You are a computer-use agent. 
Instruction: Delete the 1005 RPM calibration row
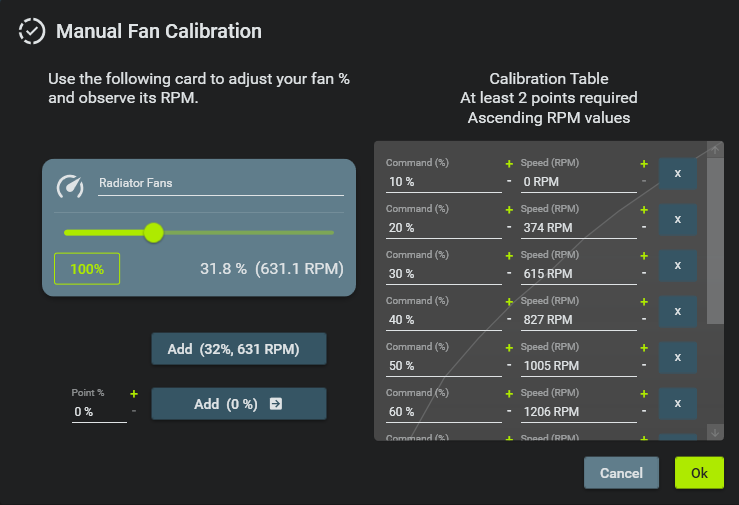coord(678,357)
